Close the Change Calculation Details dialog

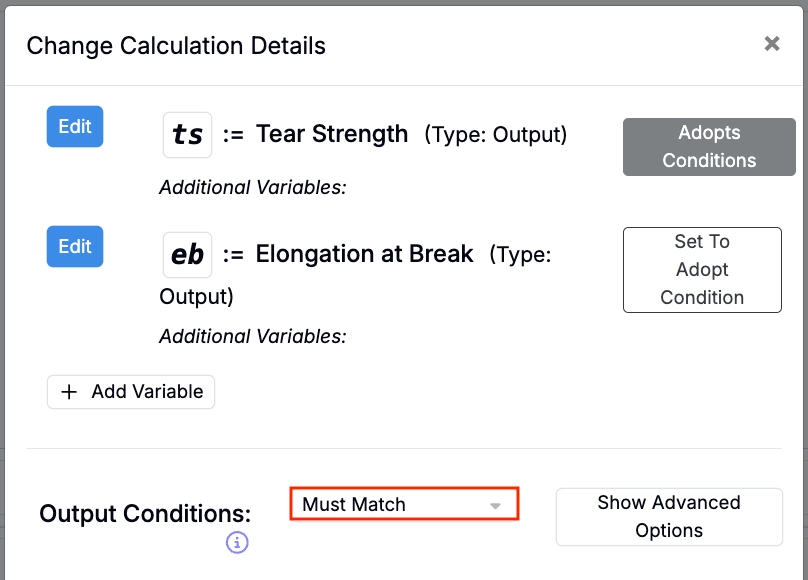(772, 43)
